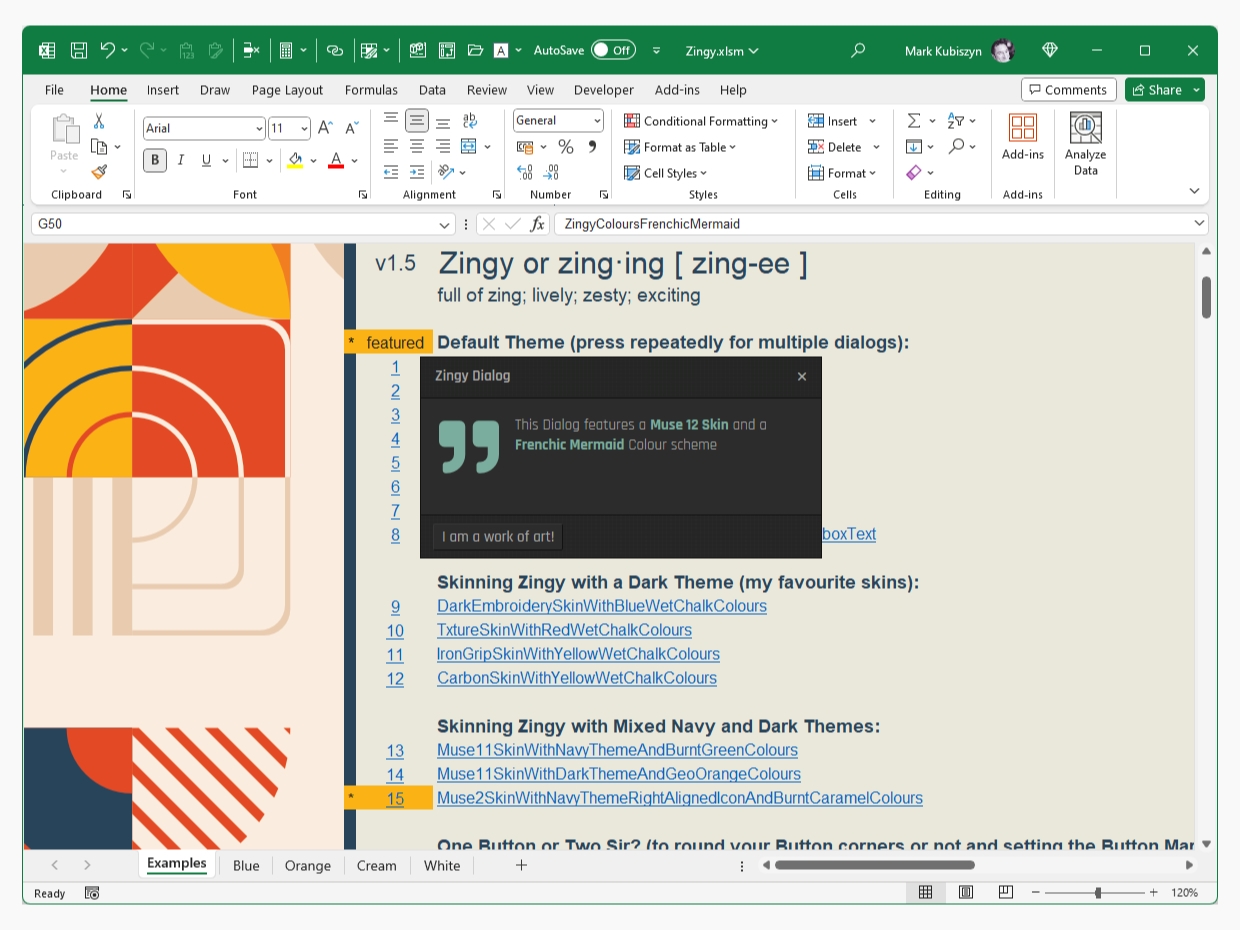Click the Increase Font Size icon

point(325,128)
